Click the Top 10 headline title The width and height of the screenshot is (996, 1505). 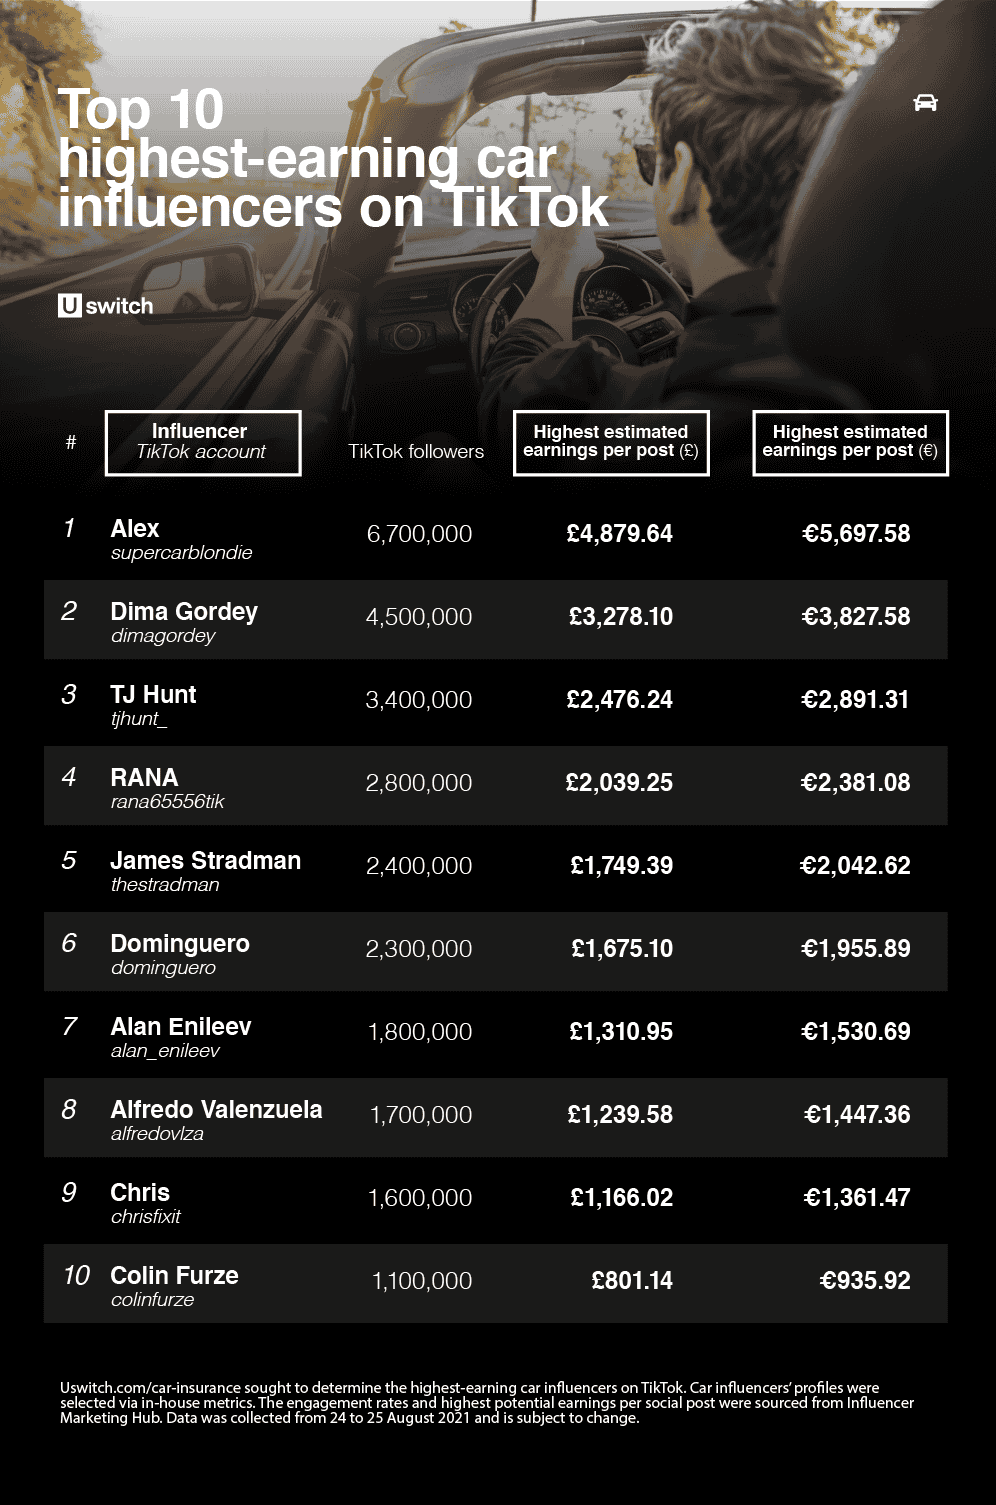333,158
